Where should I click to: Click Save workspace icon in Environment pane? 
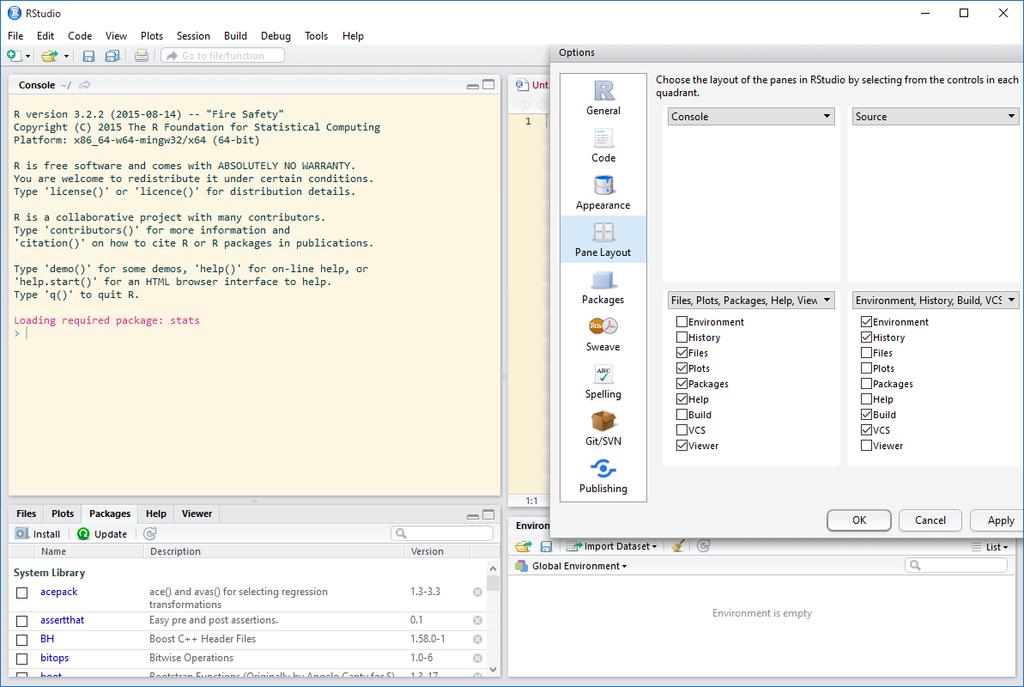547,546
